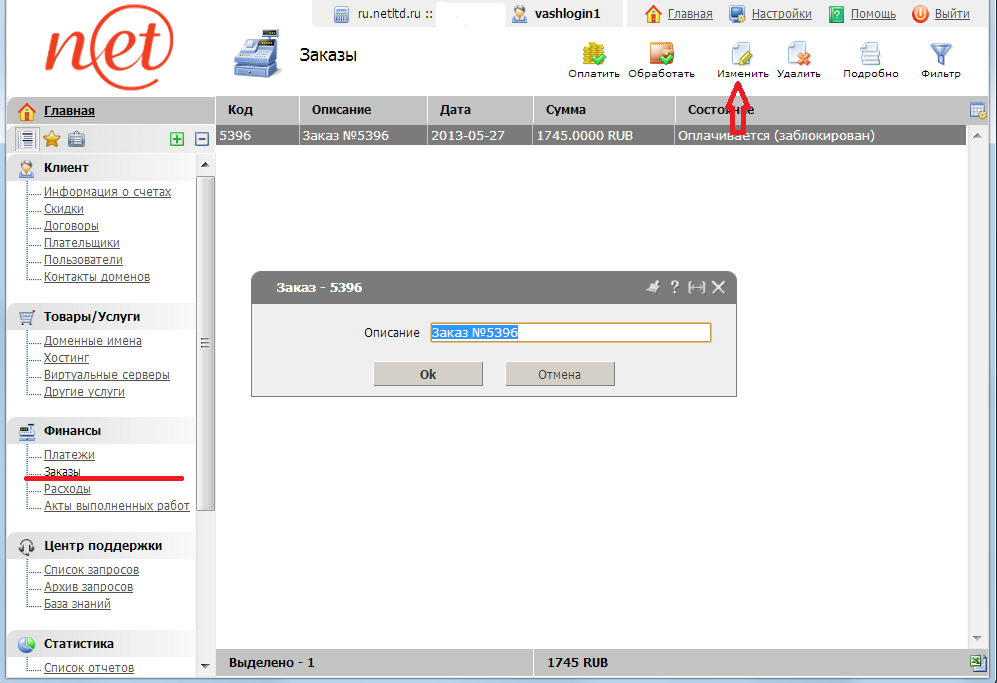
Task: Expand all menu sections with green plus
Action: click(177, 140)
